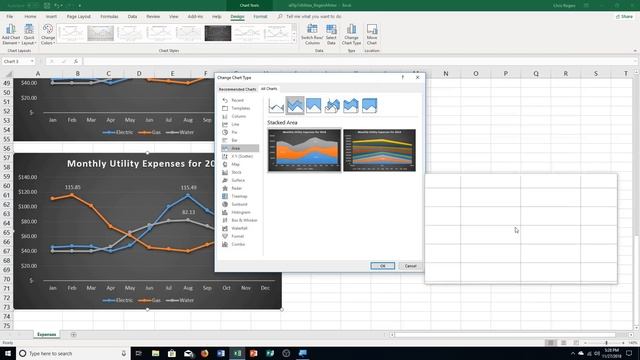Viewport: 640px width, 360px height.
Task: Switch to the Insert ribbon tab
Action: pos(51,16)
